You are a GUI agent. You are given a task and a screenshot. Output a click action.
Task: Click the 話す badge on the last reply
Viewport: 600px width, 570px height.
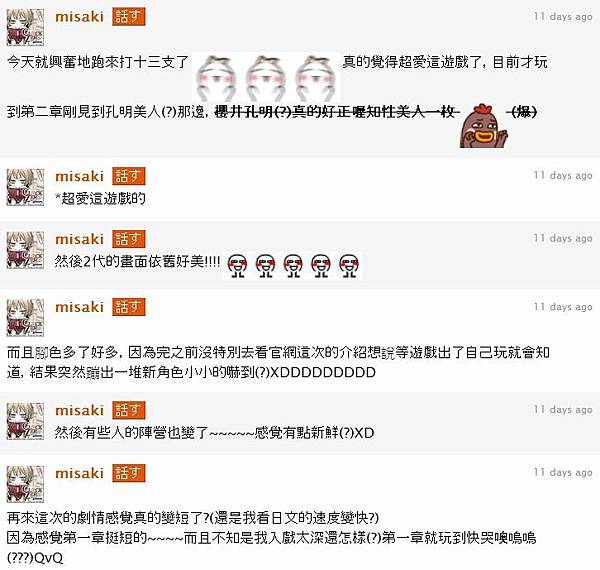(x=129, y=473)
